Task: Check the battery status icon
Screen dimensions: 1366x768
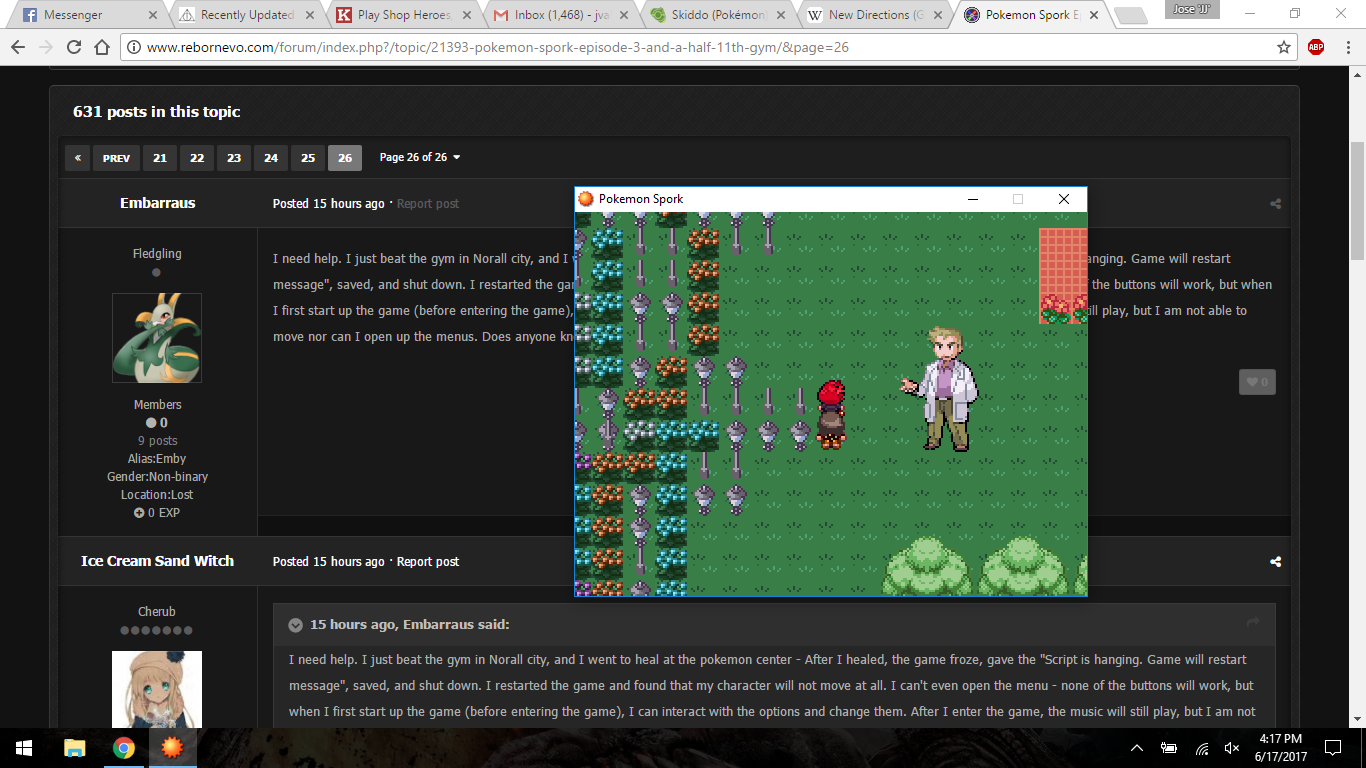Action: click(x=1169, y=748)
